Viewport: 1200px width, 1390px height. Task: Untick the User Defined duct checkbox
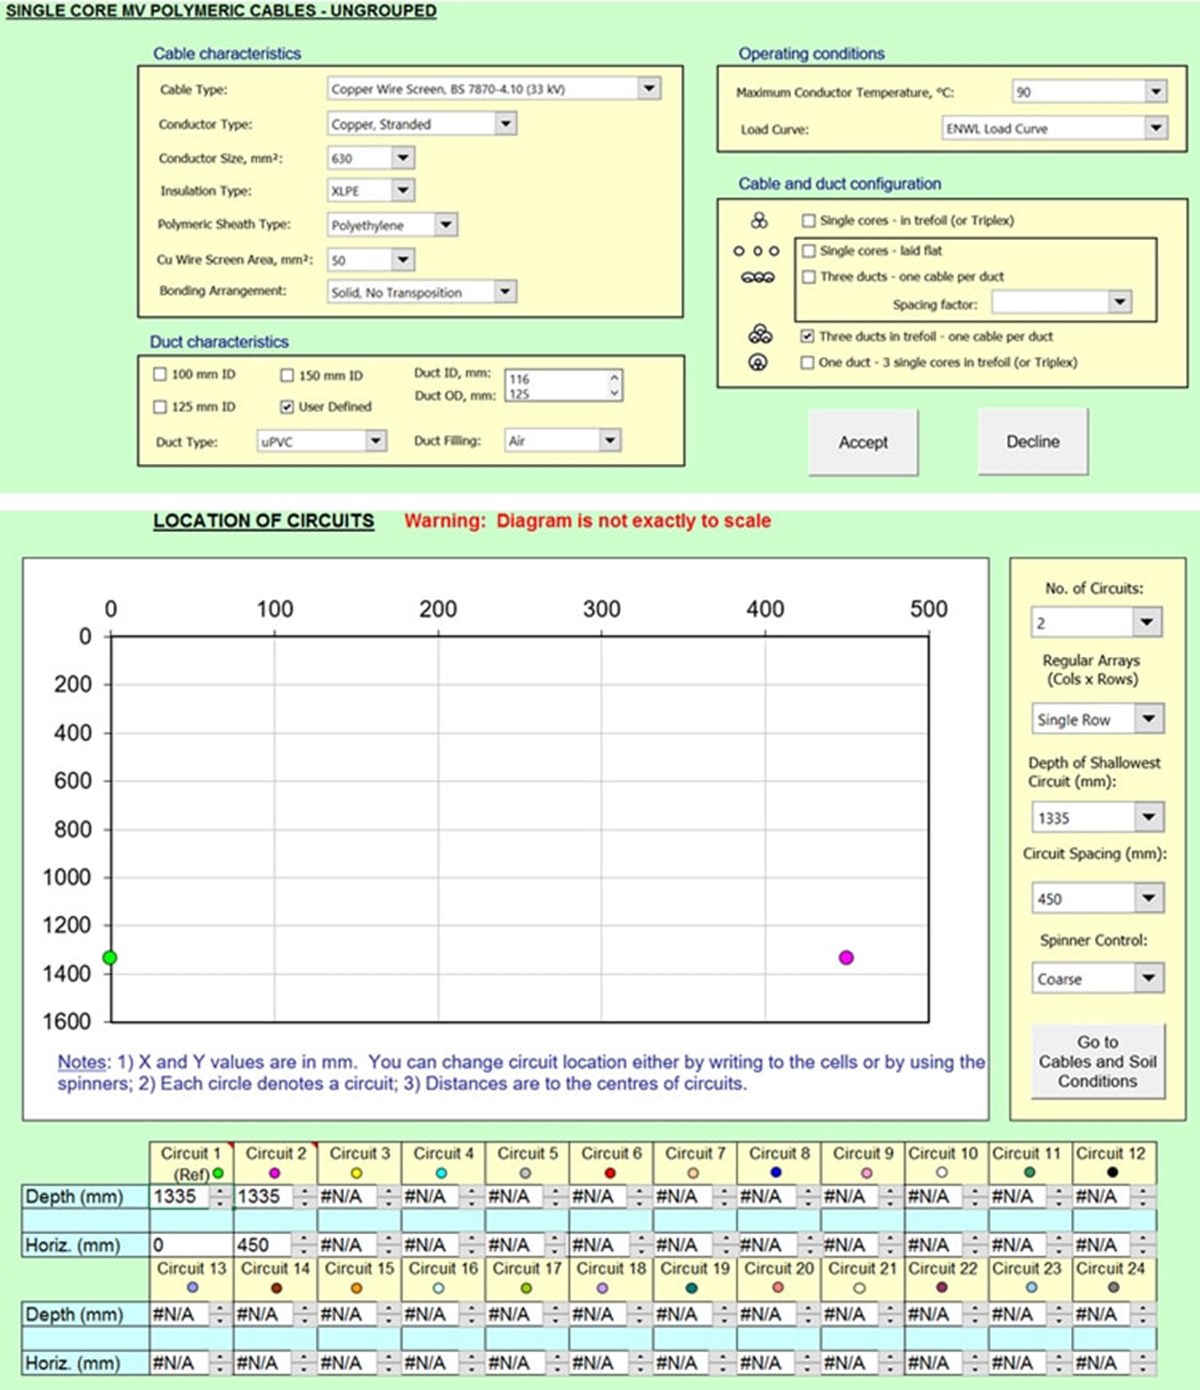pos(287,407)
